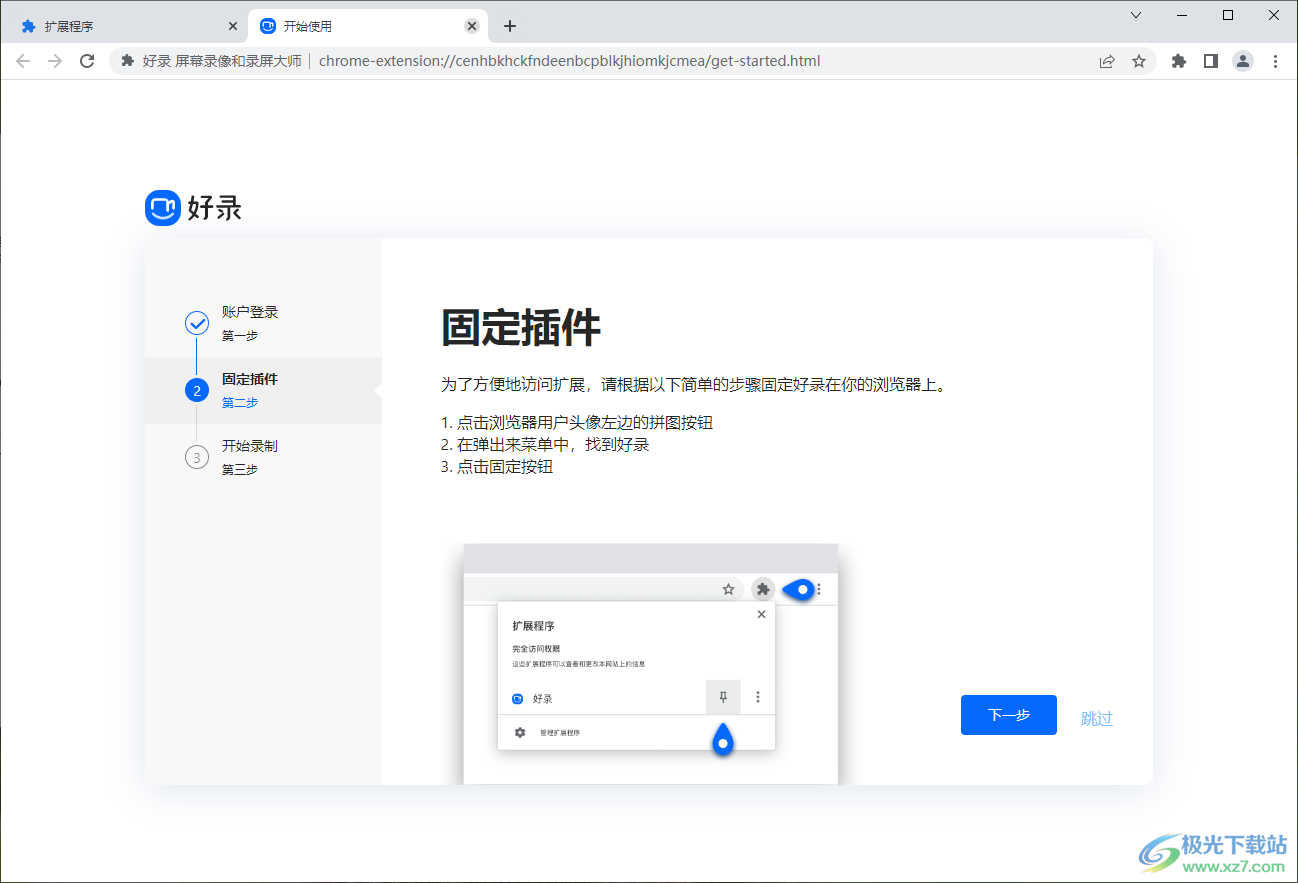Open the tab search dropdown chevron

[x=1136, y=15]
